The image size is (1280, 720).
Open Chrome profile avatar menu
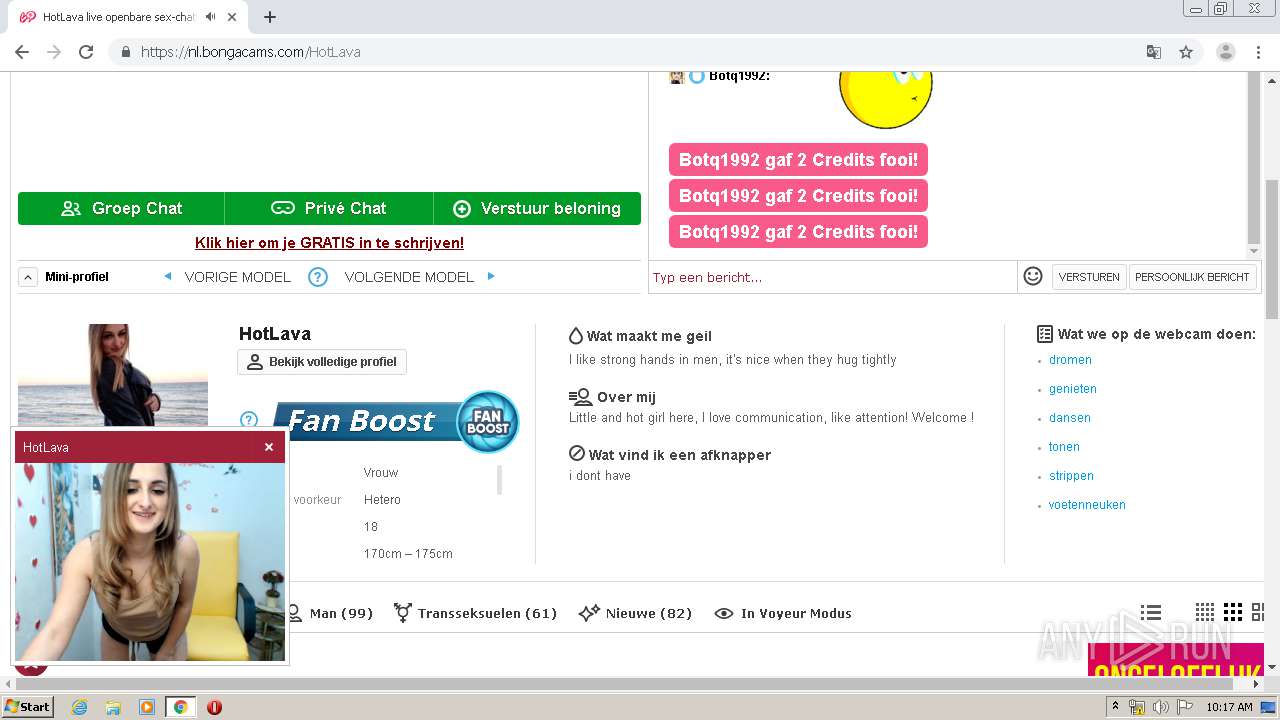1226,52
